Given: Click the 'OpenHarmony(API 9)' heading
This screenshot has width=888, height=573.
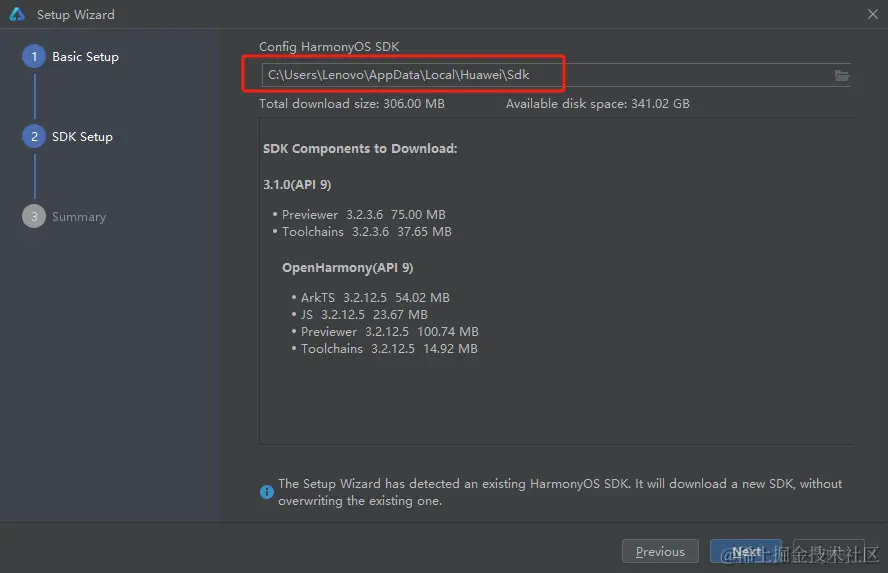Looking at the screenshot, I should pos(348,268).
